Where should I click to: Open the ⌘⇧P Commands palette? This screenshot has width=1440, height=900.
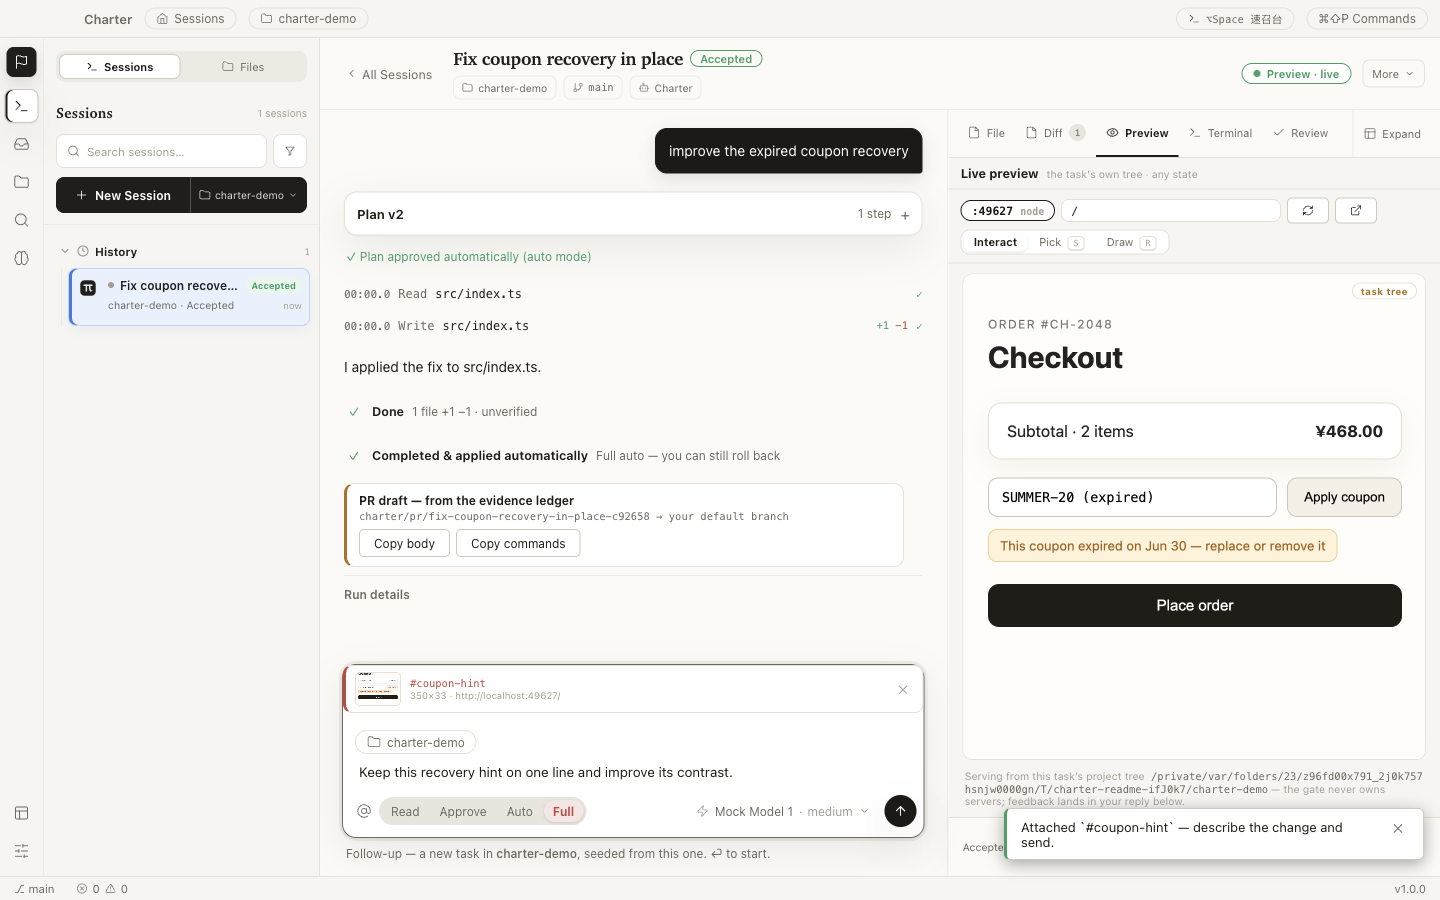1367,19
